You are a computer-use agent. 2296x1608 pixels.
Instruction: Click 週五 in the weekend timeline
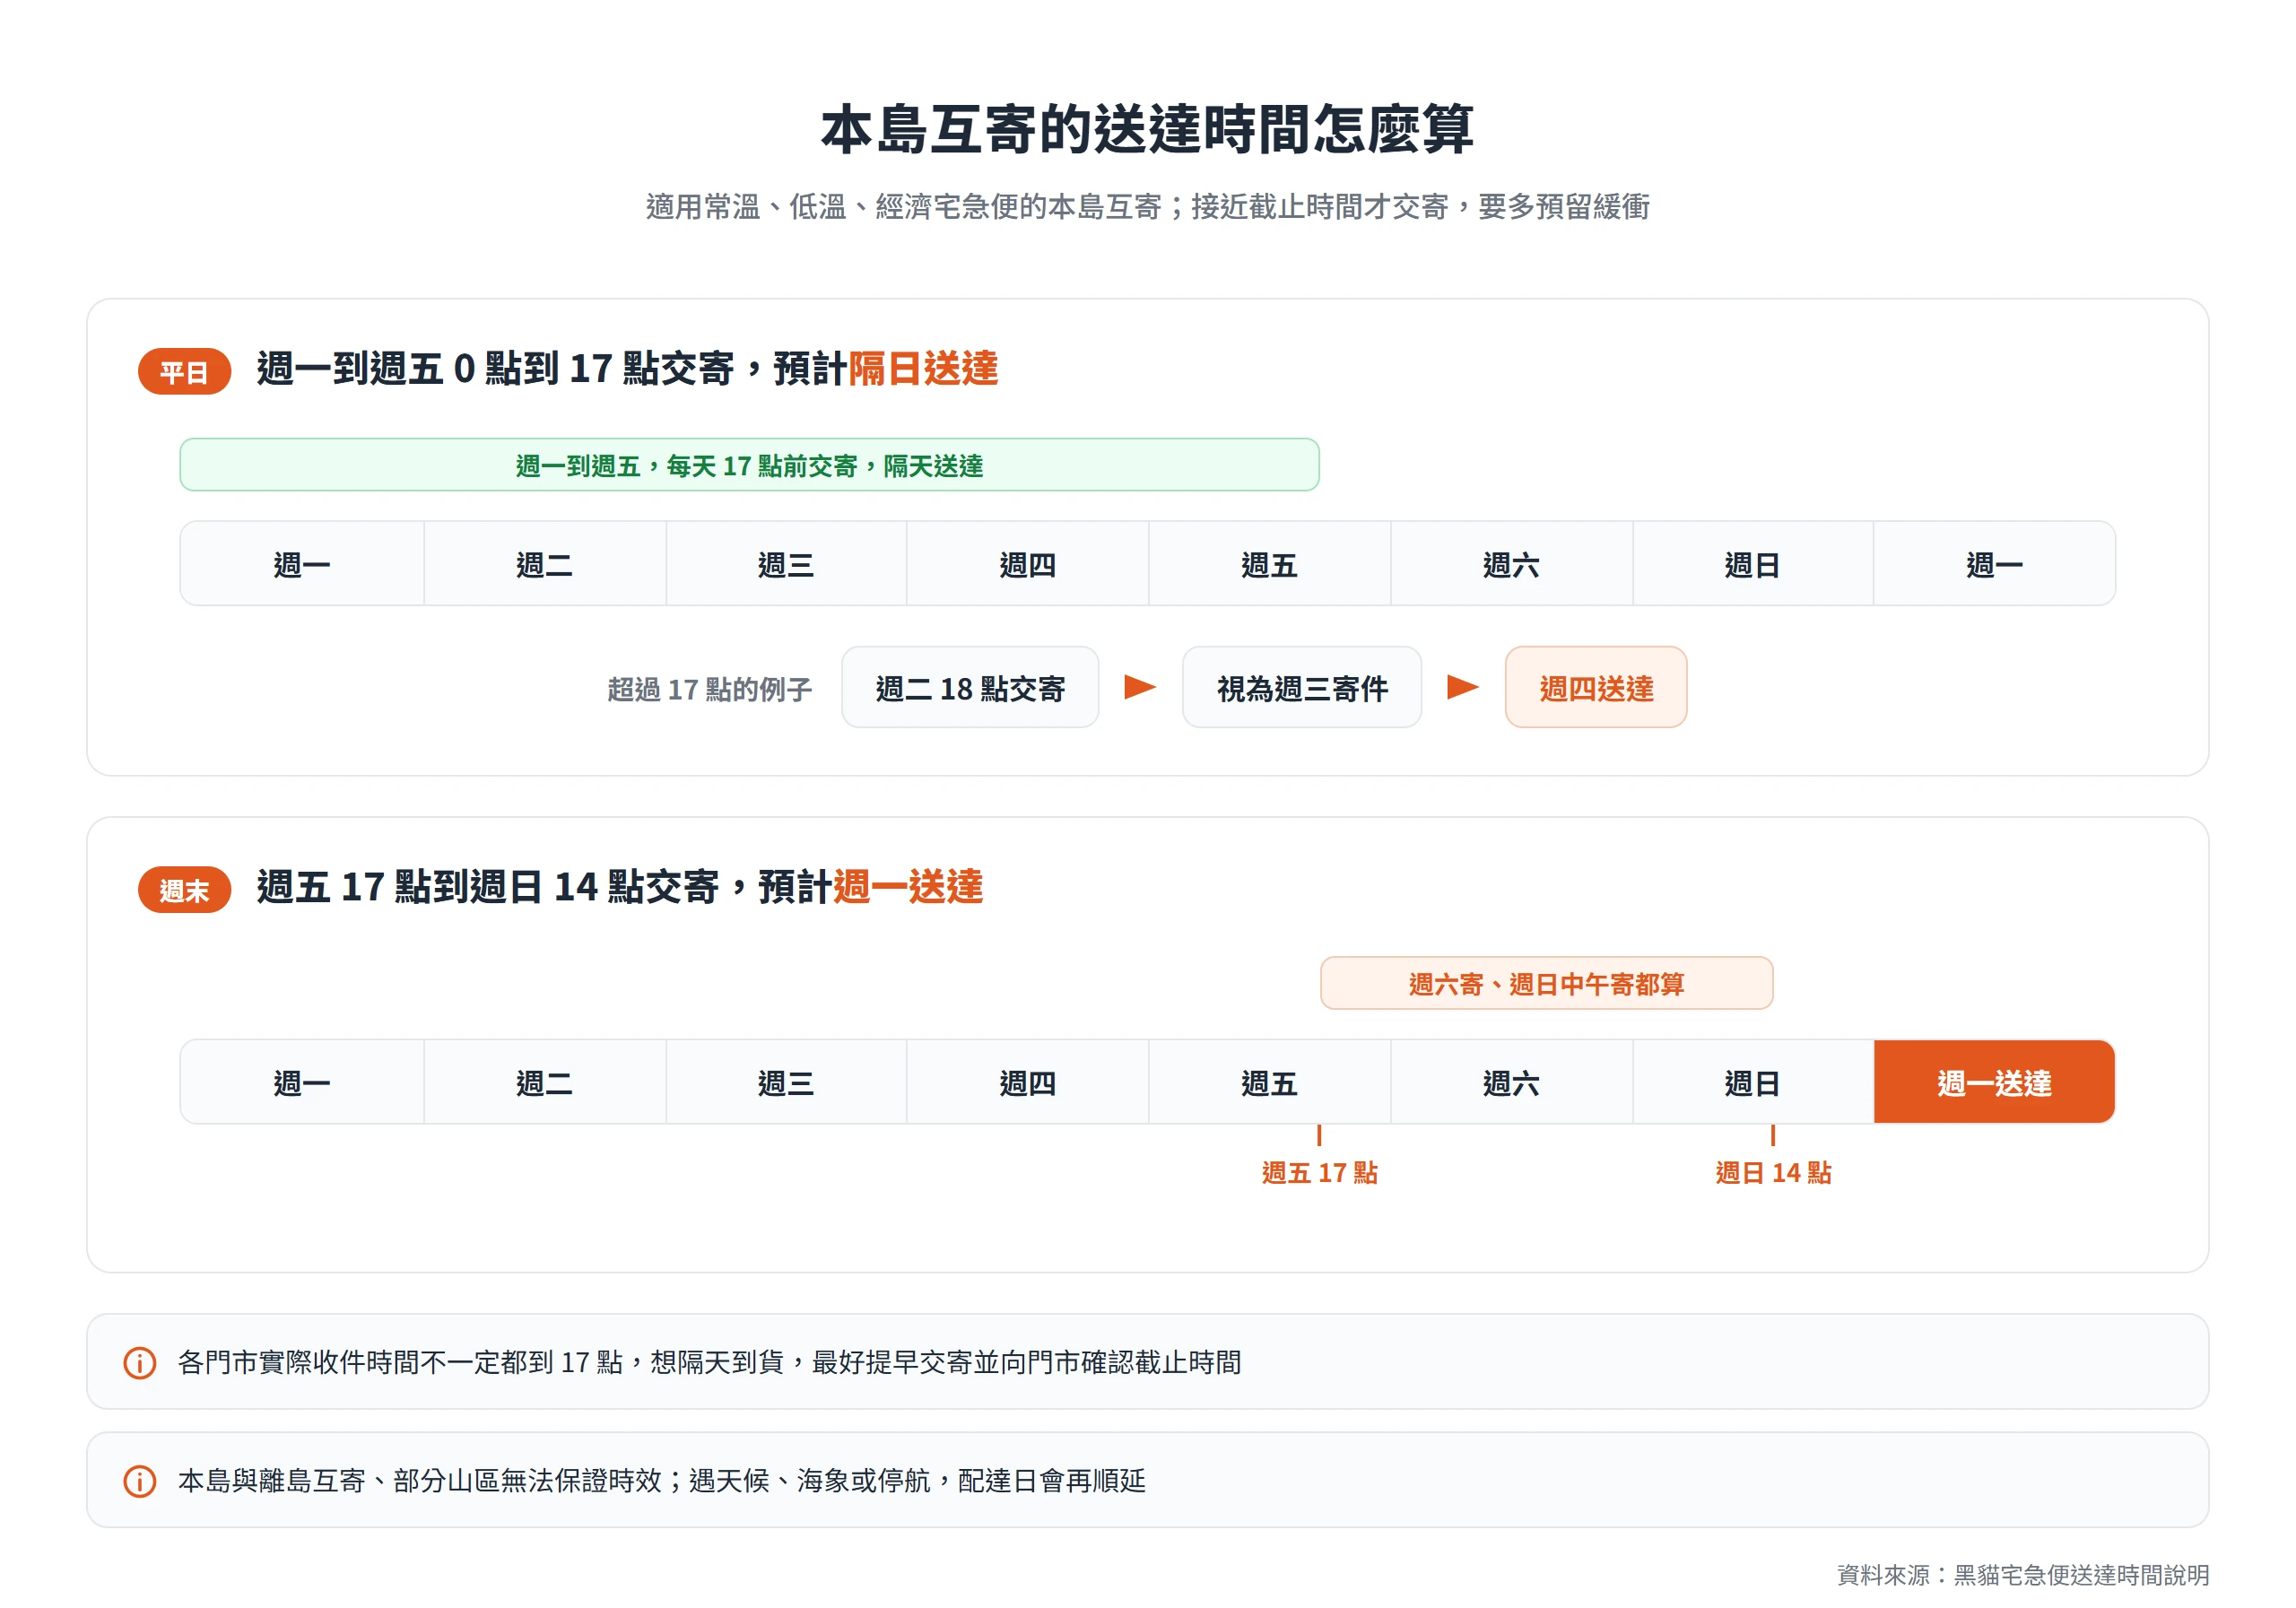coord(1269,1082)
